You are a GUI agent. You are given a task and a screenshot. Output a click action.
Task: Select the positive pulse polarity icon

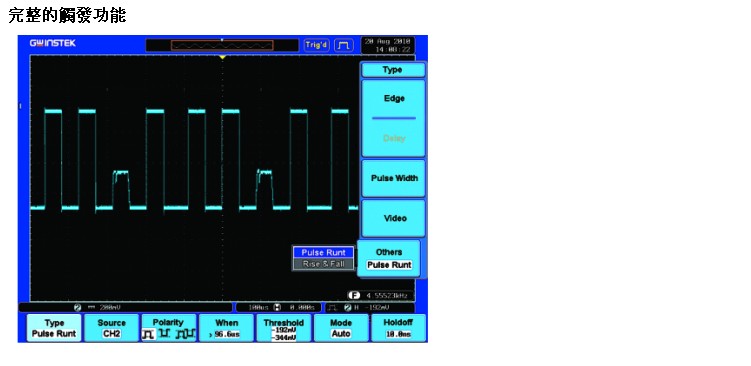(148, 334)
